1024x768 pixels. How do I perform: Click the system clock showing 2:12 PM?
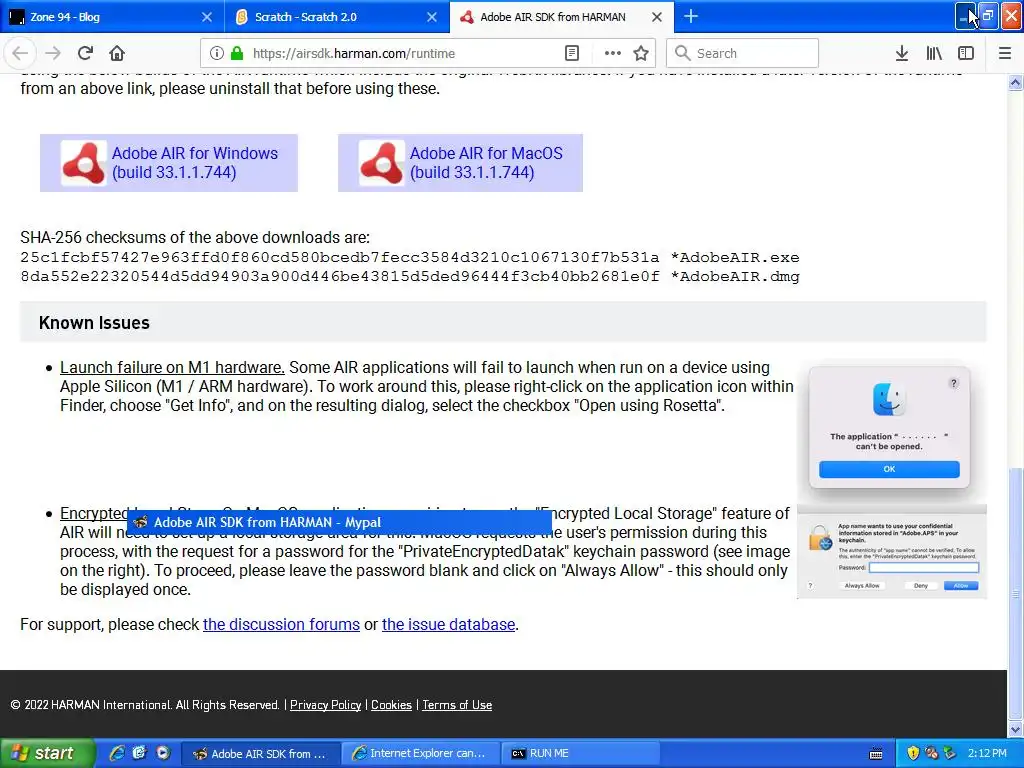[987, 754]
